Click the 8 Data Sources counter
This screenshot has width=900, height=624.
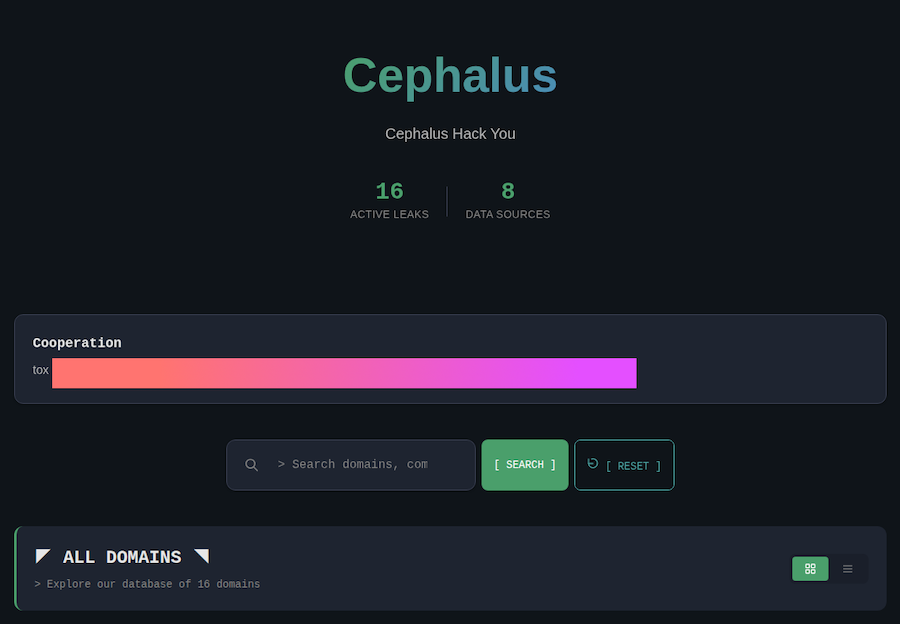pyautogui.click(x=508, y=191)
